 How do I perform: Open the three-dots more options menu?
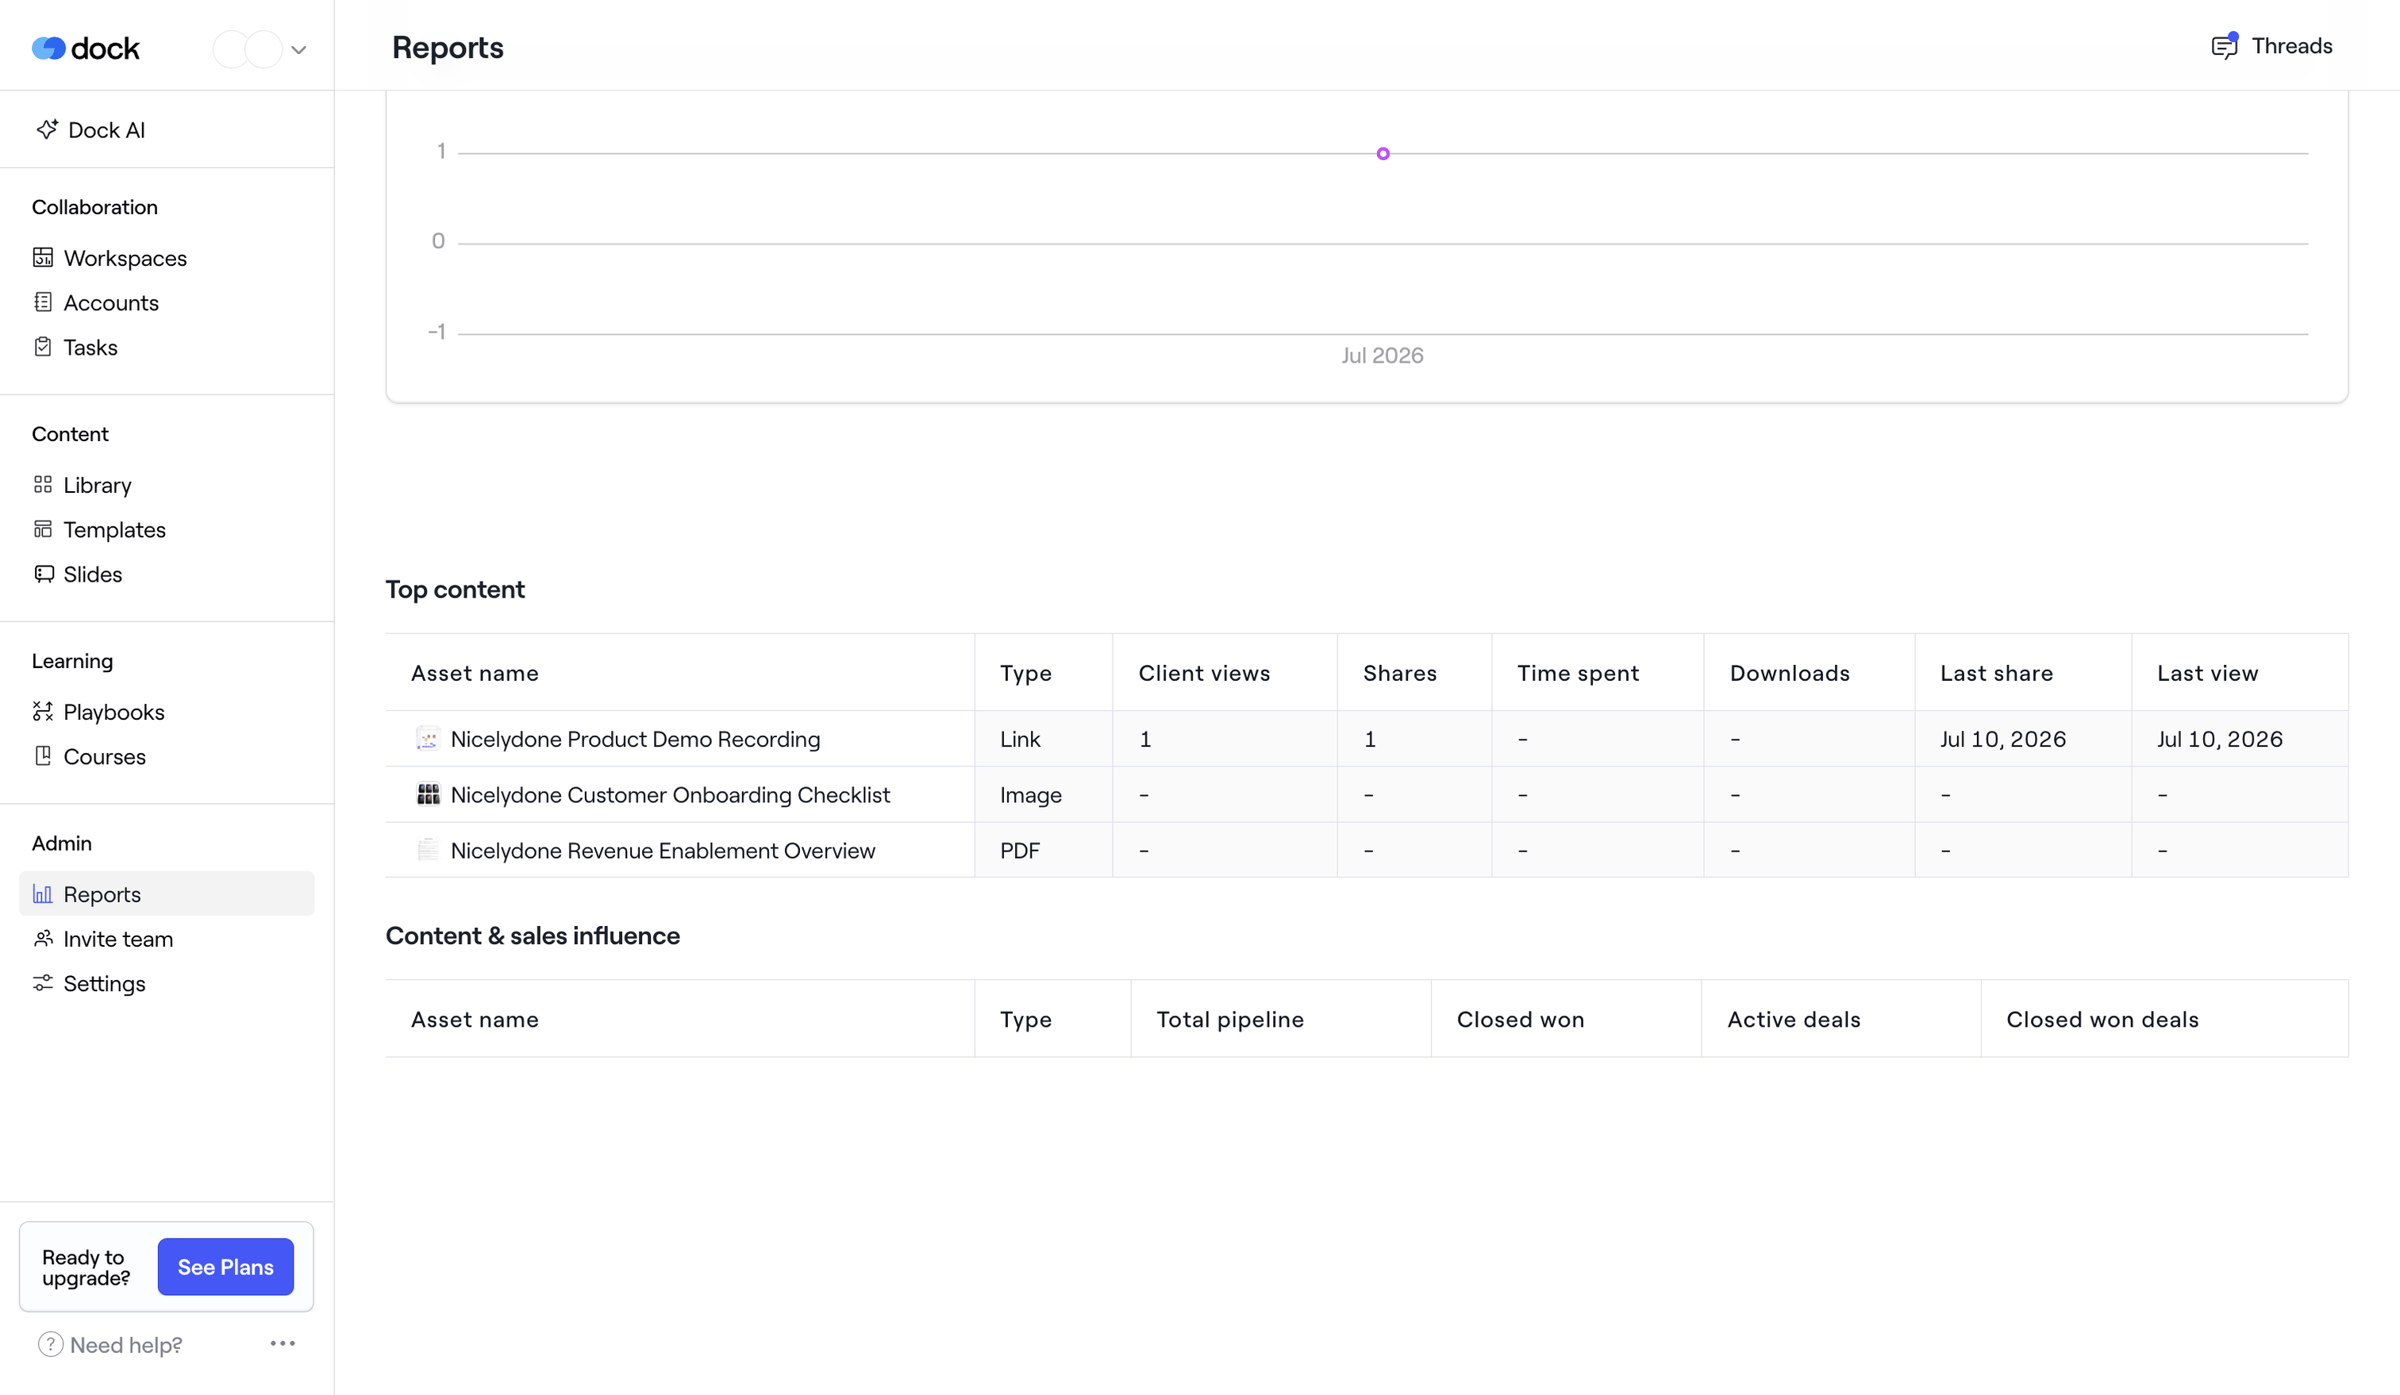coord(283,1343)
